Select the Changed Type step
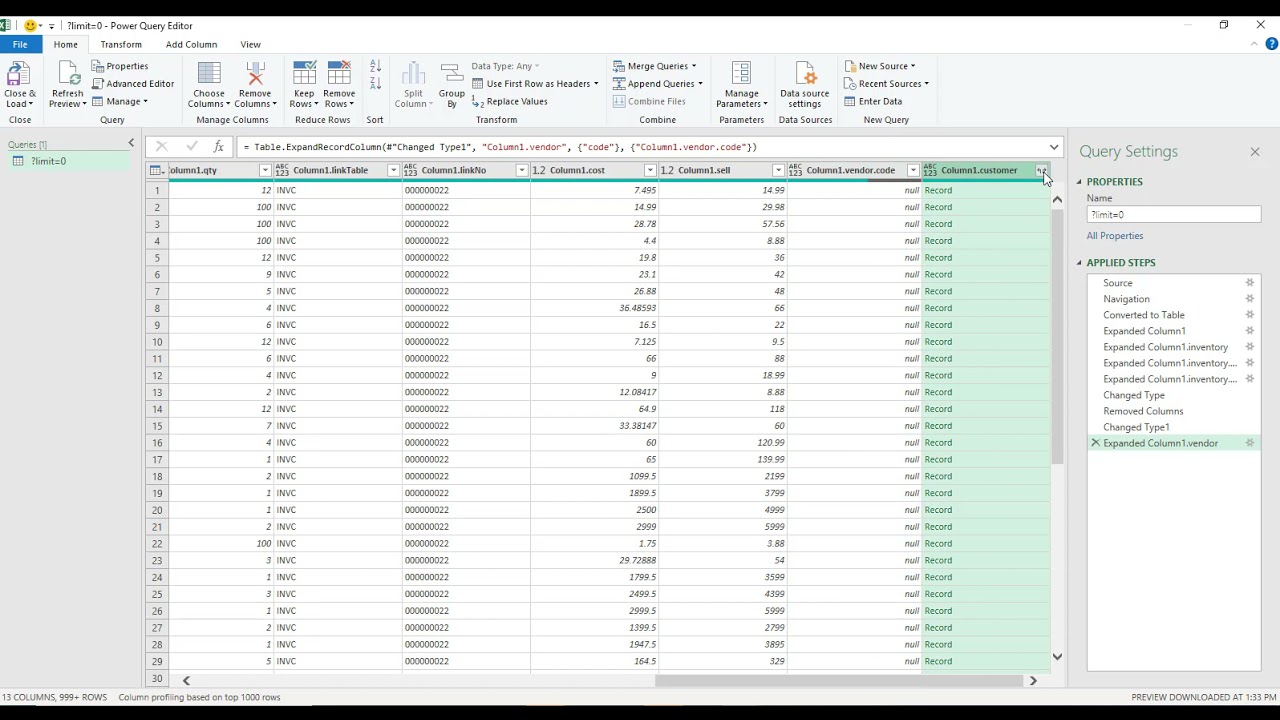Image resolution: width=1280 pixels, height=720 pixels. [1134, 395]
